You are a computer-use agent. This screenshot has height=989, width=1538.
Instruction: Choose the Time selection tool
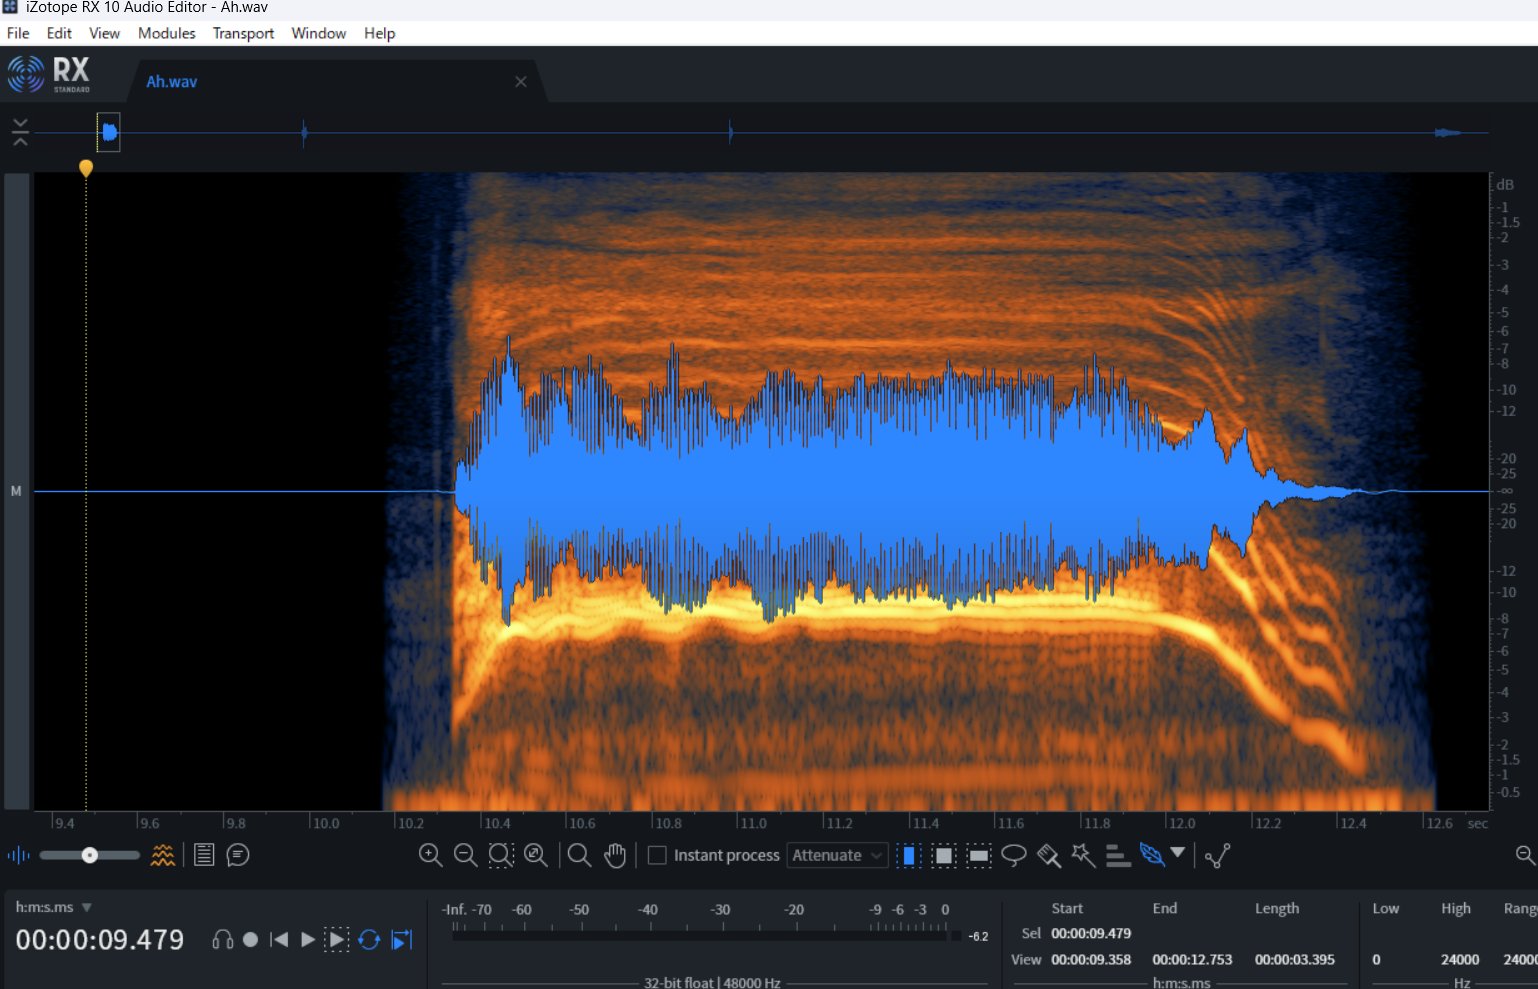coord(908,855)
